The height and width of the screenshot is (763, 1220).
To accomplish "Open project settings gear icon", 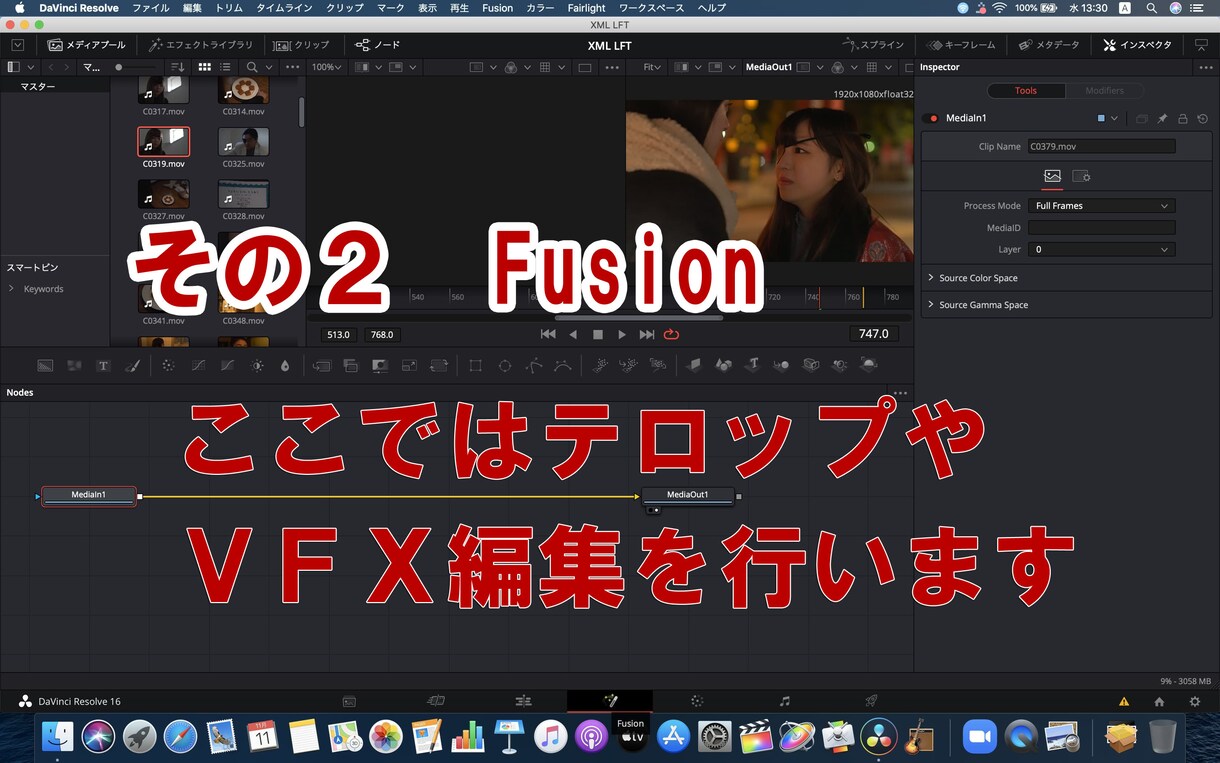I will click(x=1194, y=702).
